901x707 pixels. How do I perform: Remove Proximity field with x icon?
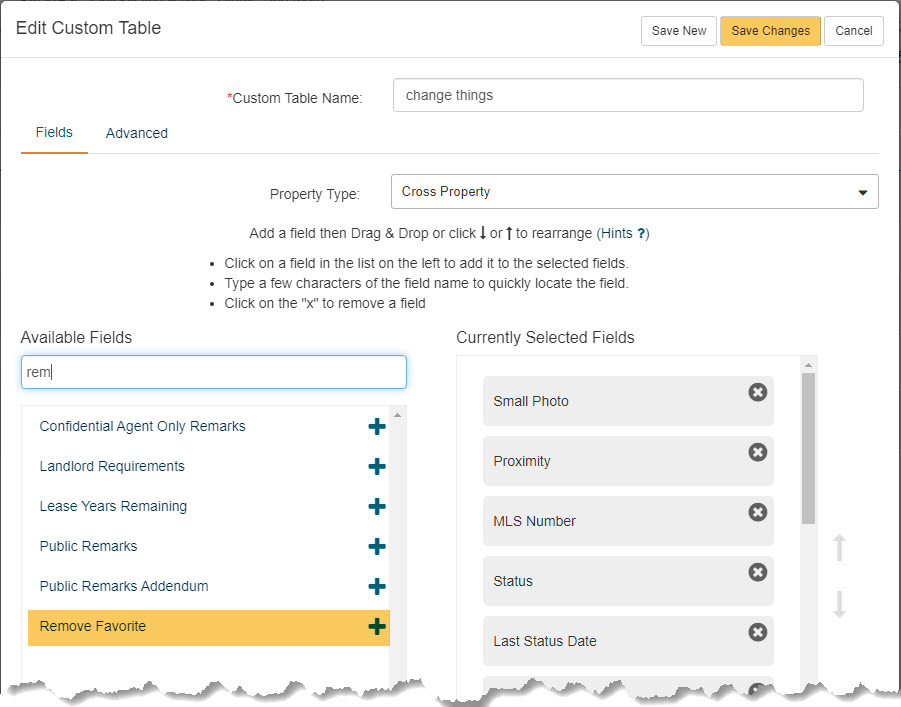tap(757, 452)
